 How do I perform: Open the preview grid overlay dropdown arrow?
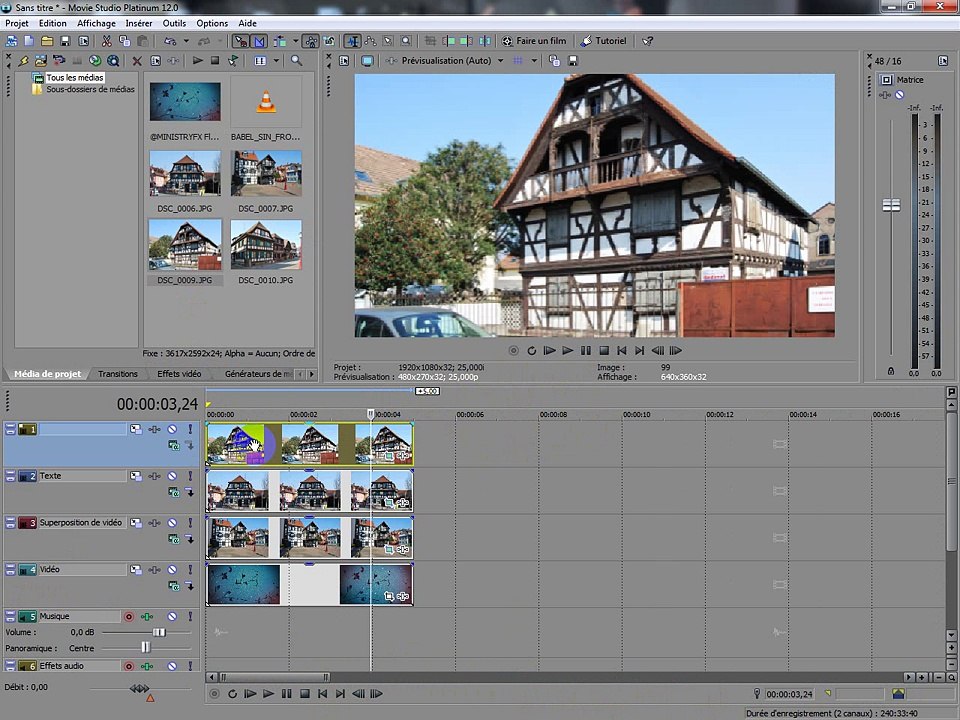tap(534, 61)
